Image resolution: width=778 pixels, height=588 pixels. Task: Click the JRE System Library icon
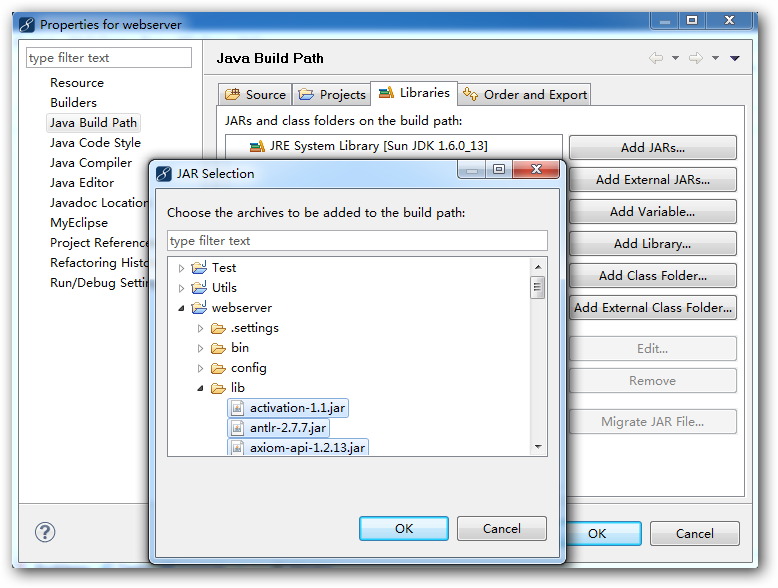(257, 146)
